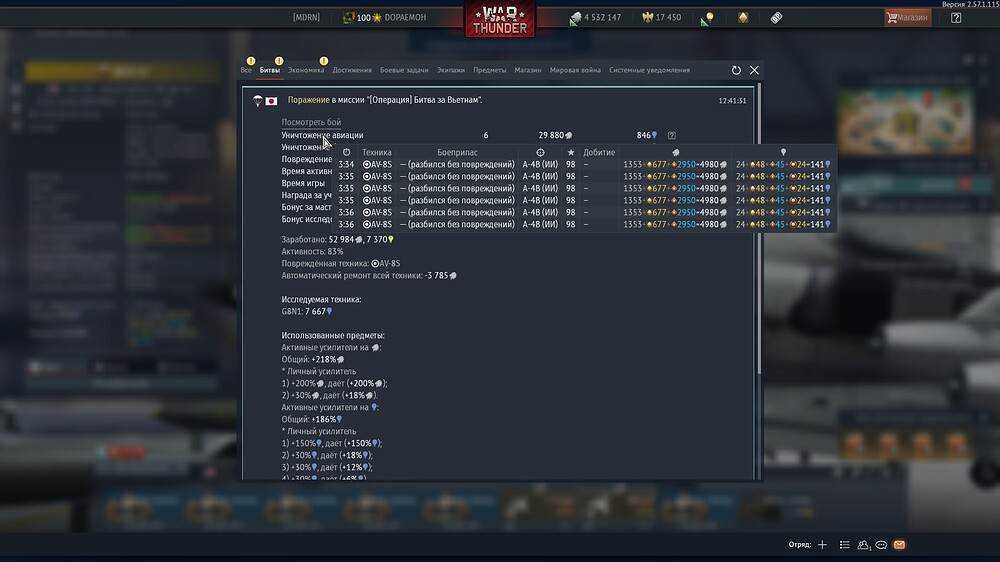
Task: Switch to the Достижения tab
Action: (x=352, y=70)
